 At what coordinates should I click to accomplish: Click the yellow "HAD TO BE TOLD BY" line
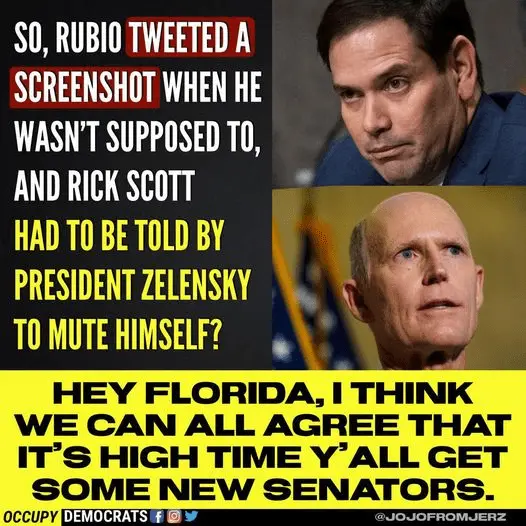coord(119,235)
